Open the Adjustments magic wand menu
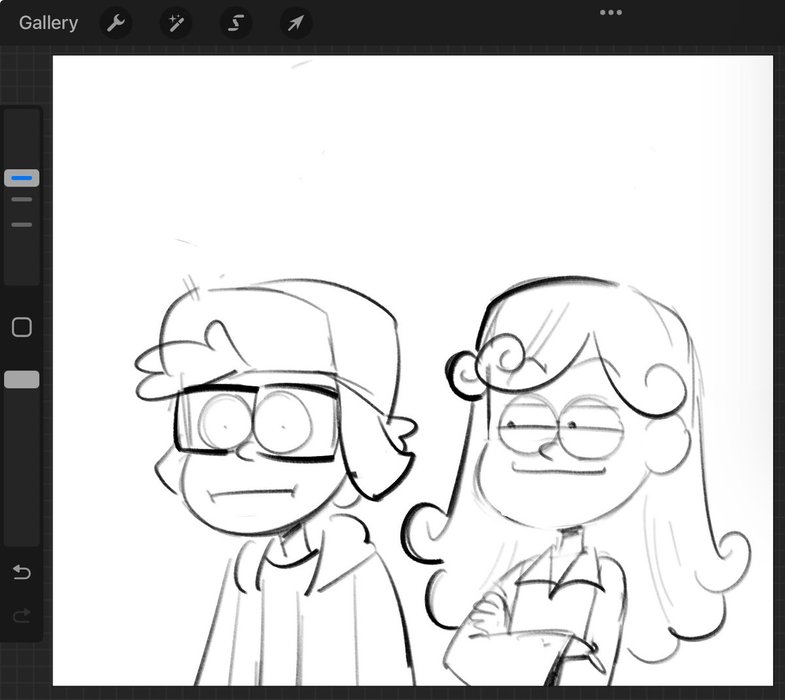 click(176, 23)
